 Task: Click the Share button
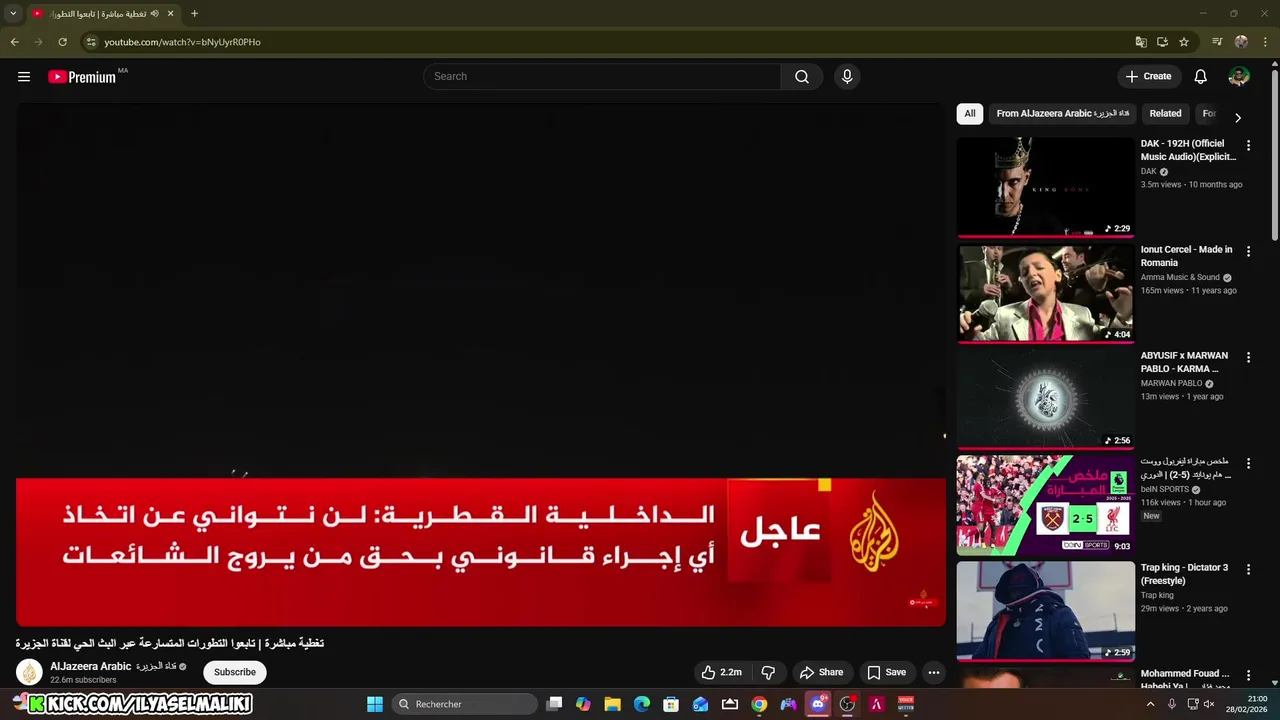point(821,672)
